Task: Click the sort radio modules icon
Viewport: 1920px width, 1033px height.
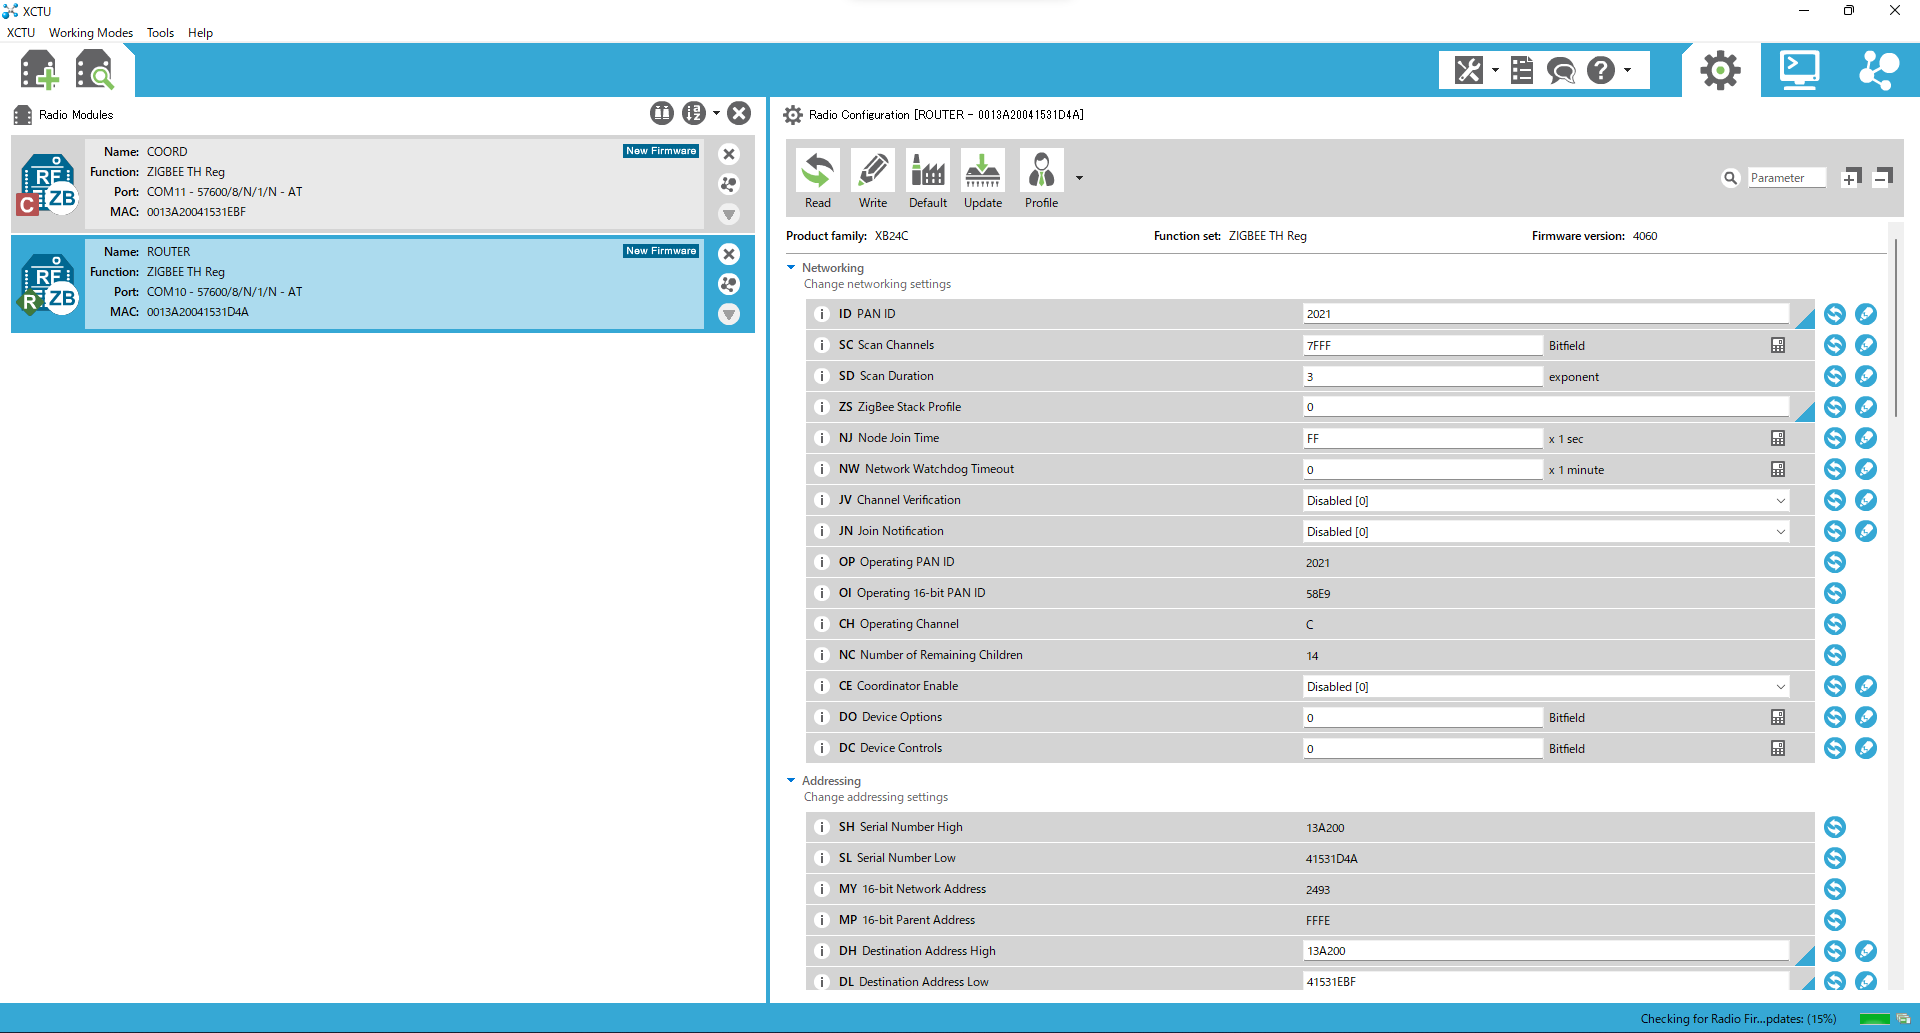Action: tap(694, 113)
